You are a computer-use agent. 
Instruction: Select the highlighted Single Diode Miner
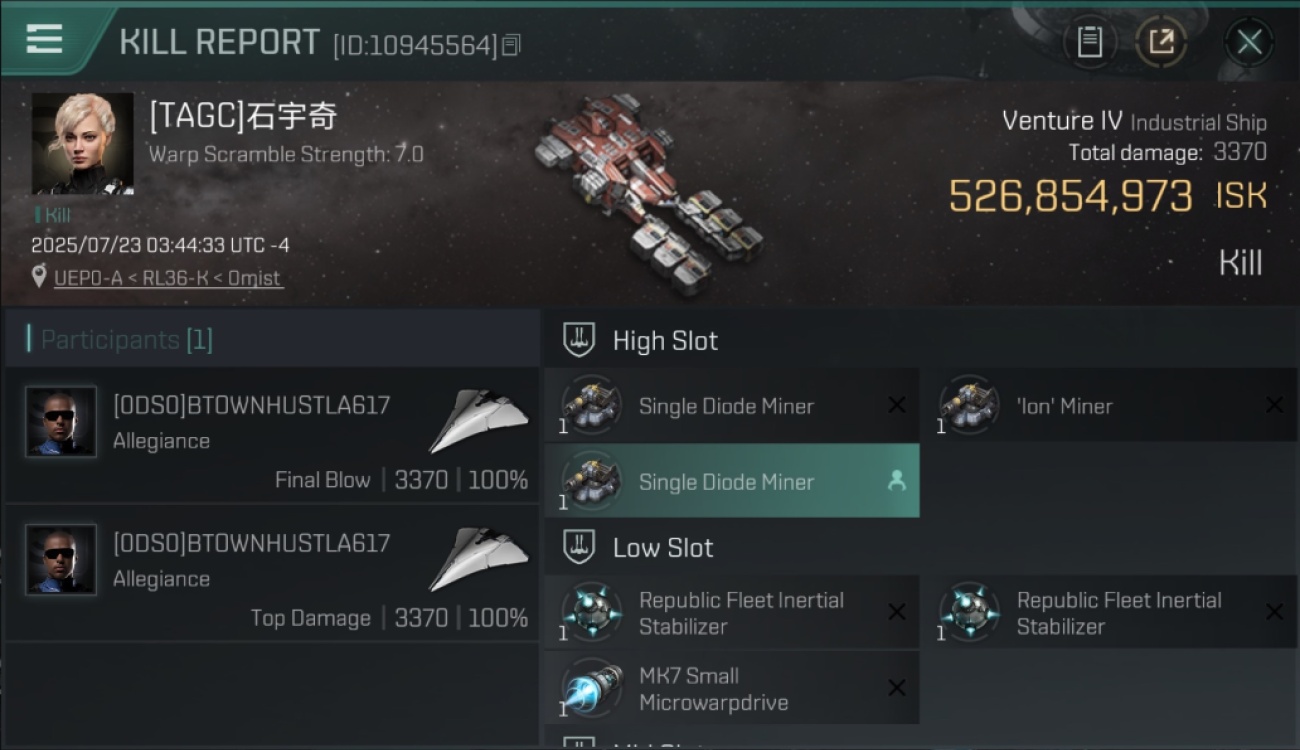[x=732, y=481]
